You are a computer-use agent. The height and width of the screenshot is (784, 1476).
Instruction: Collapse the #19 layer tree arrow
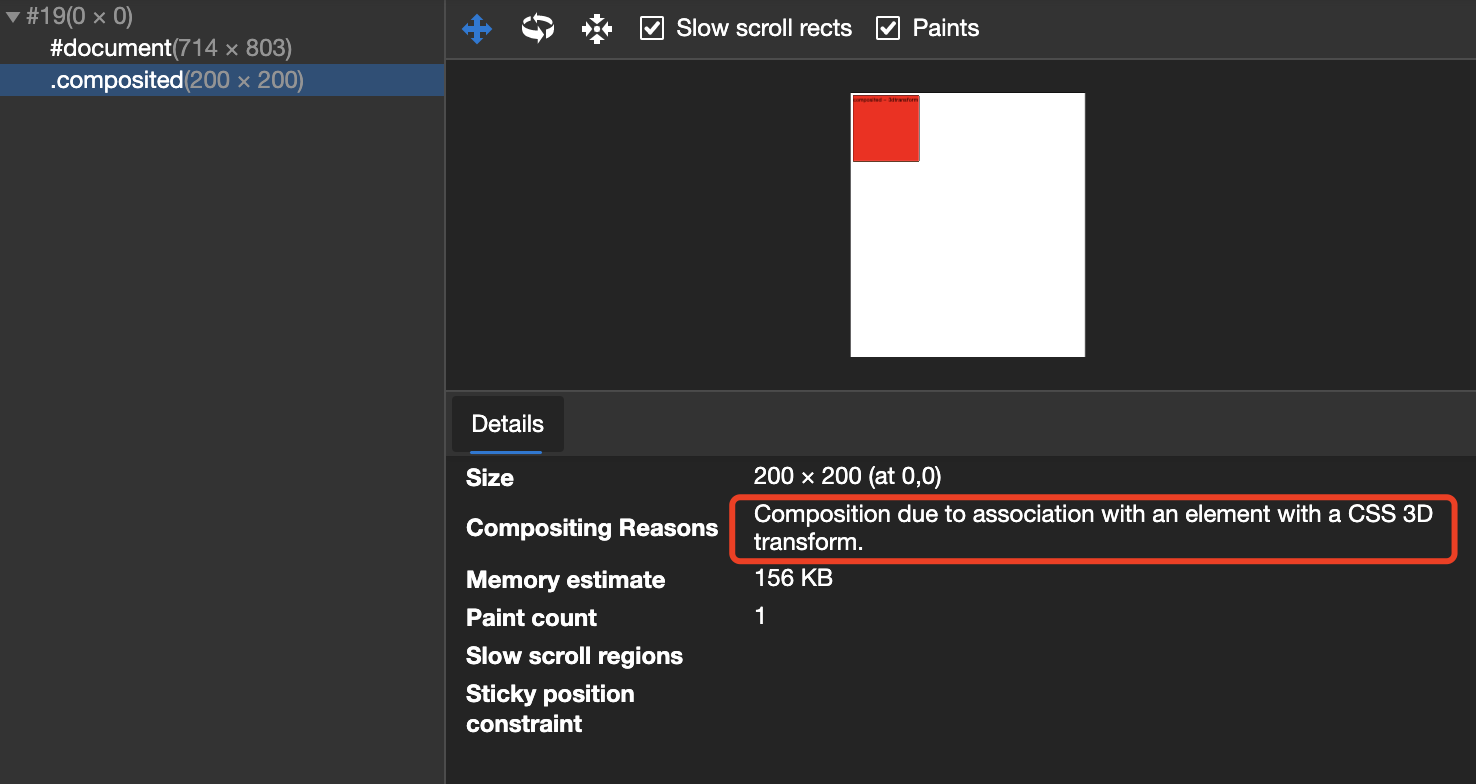pos(13,17)
